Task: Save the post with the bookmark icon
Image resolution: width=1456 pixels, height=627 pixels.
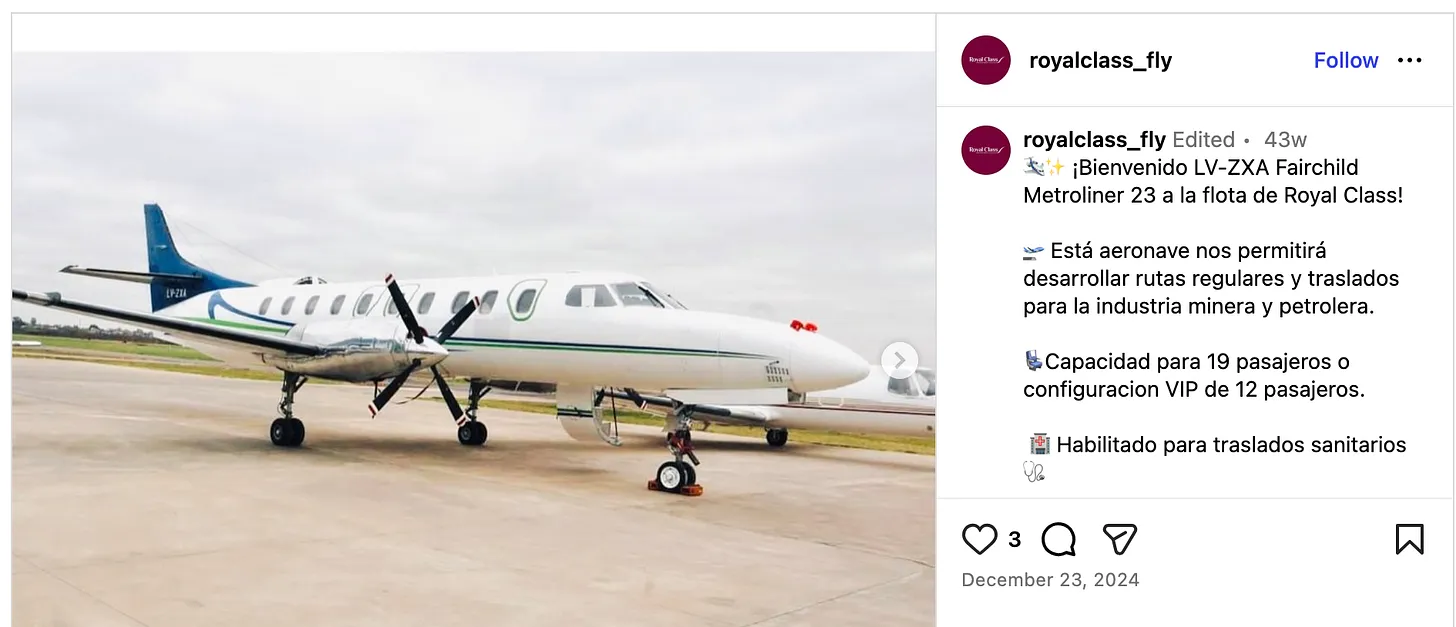Action: coord(1409,539)
